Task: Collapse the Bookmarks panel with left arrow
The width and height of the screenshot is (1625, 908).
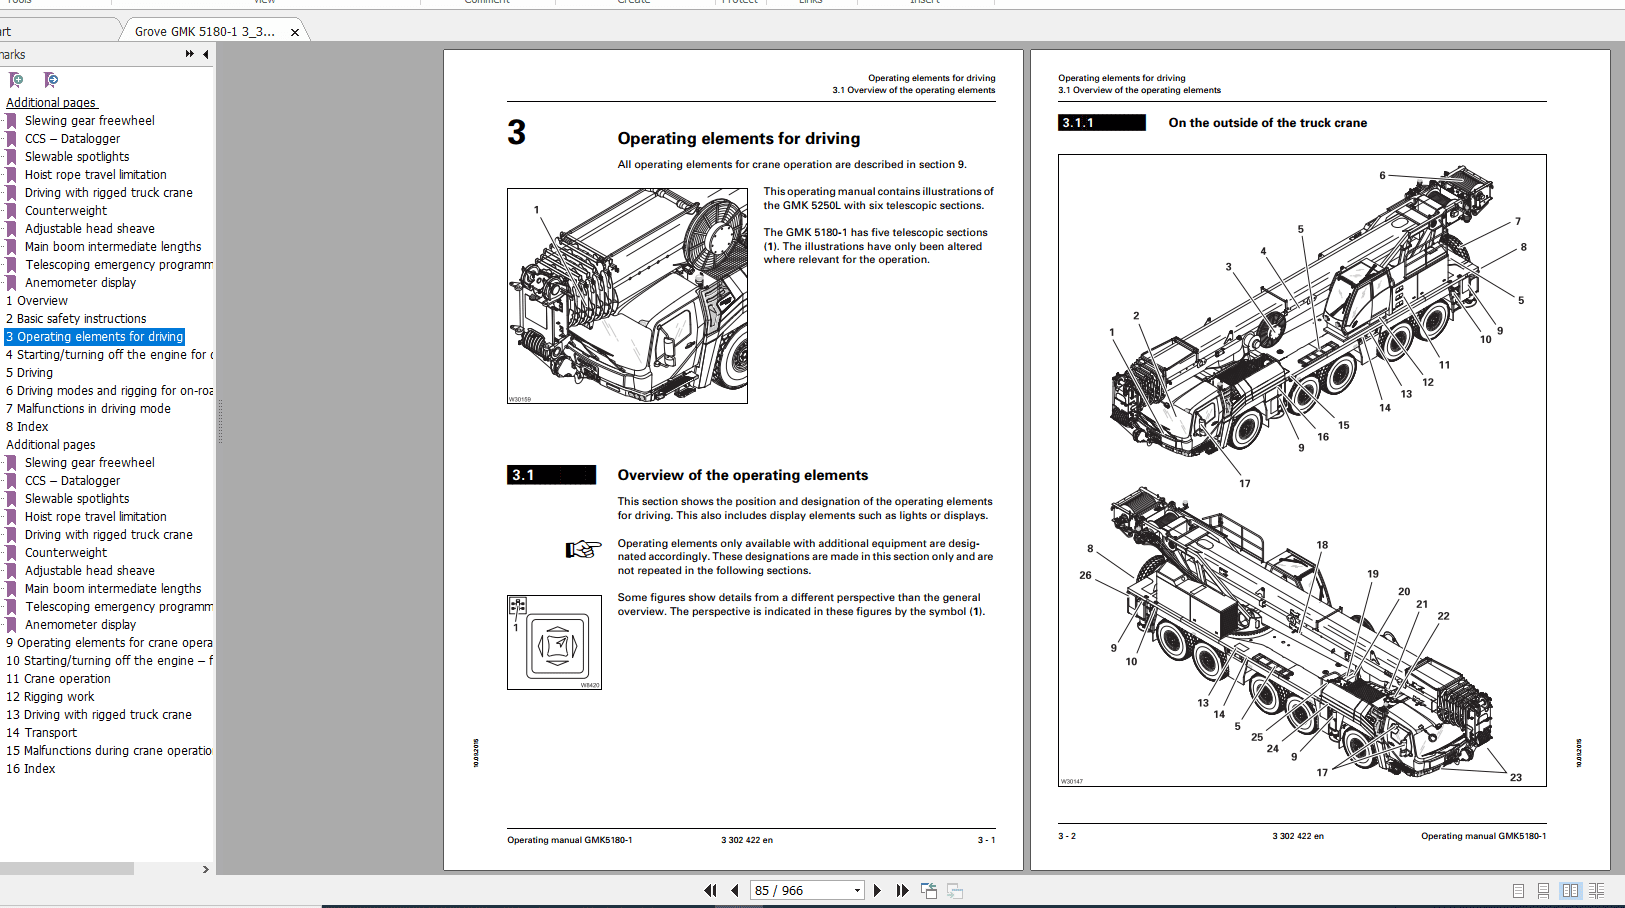Action: point(205,54)
